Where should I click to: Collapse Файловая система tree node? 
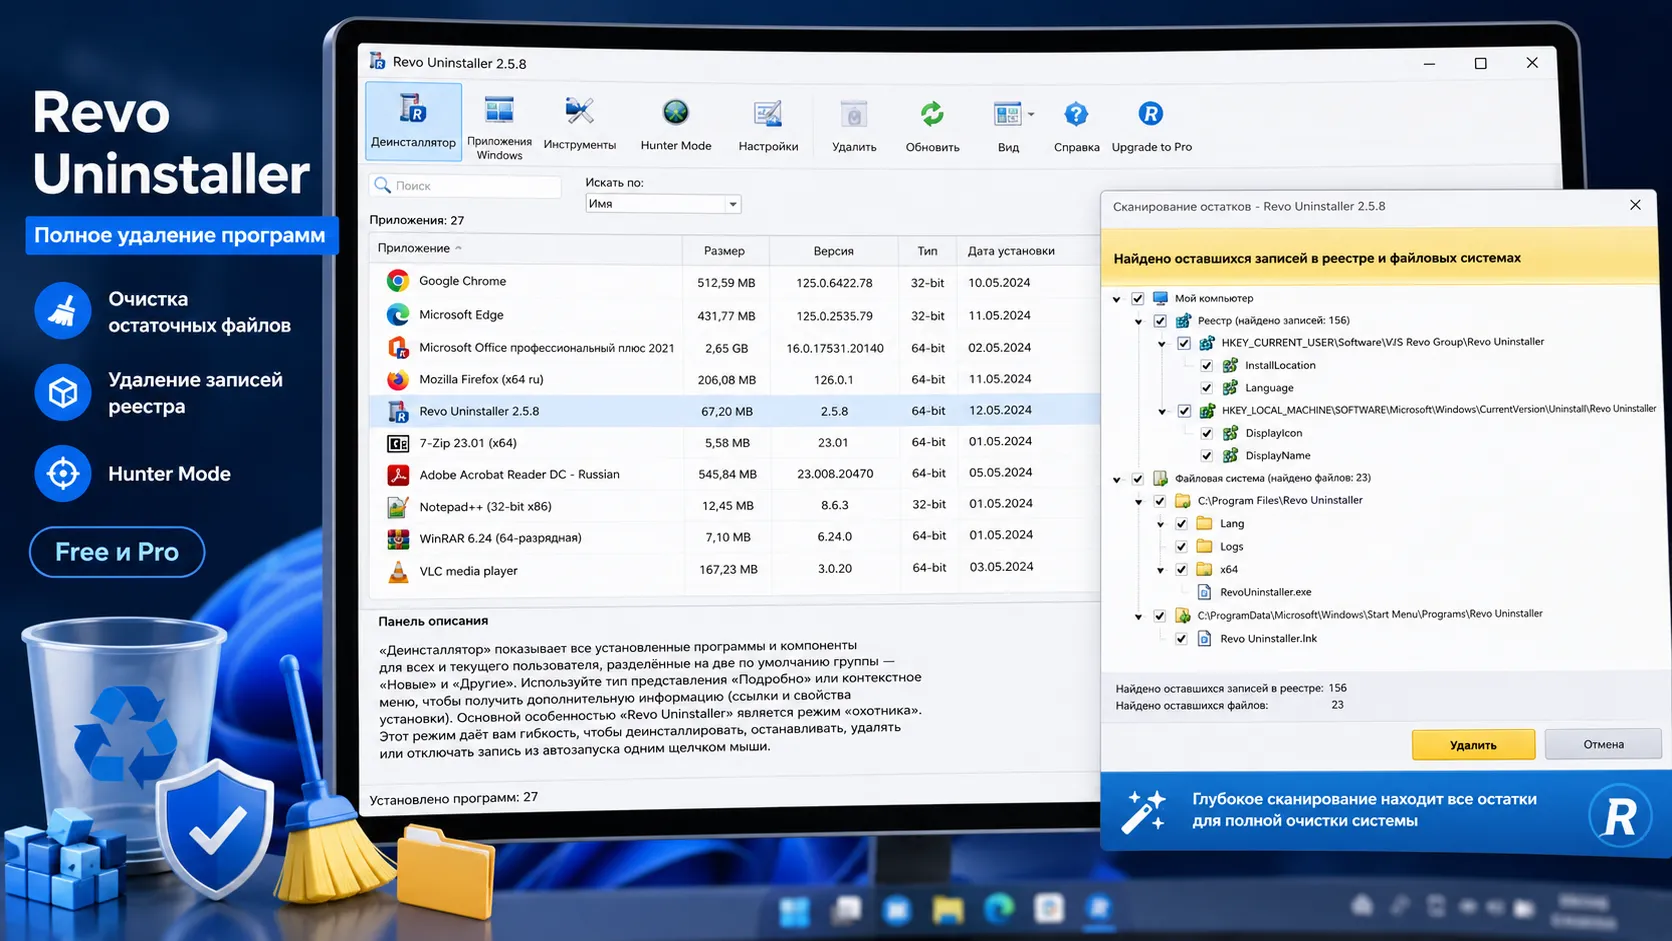click(1117, 480)
